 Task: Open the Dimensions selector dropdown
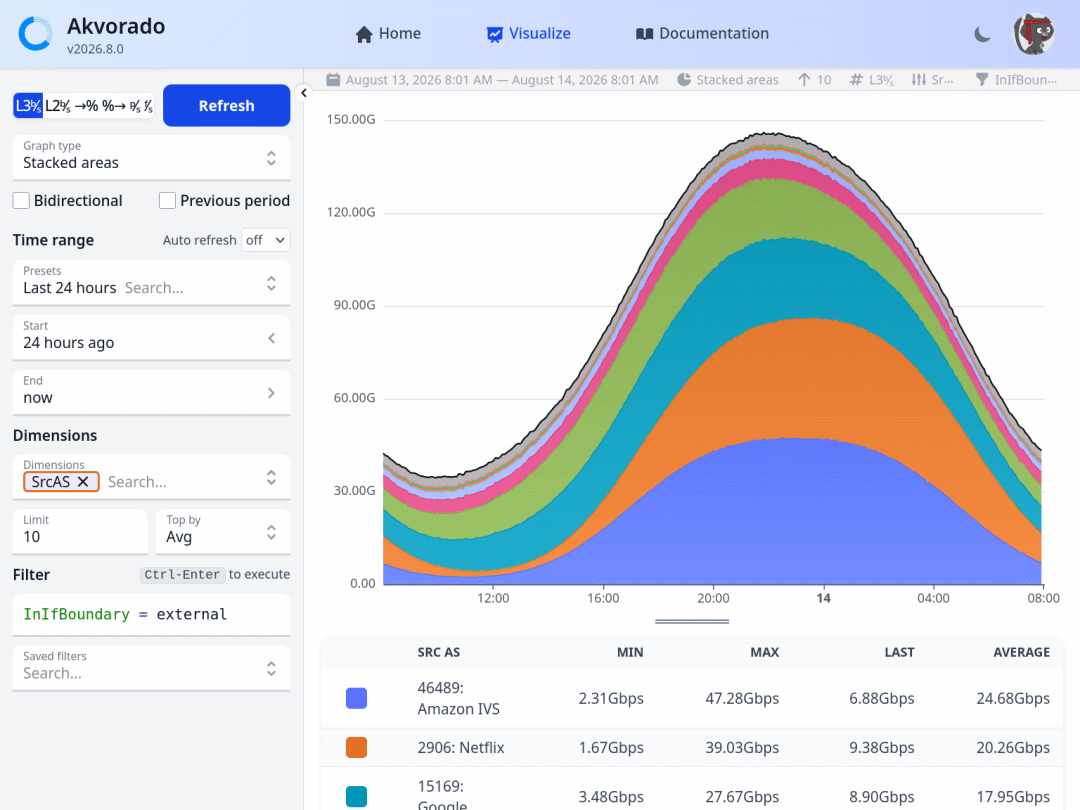click(152, 477)
